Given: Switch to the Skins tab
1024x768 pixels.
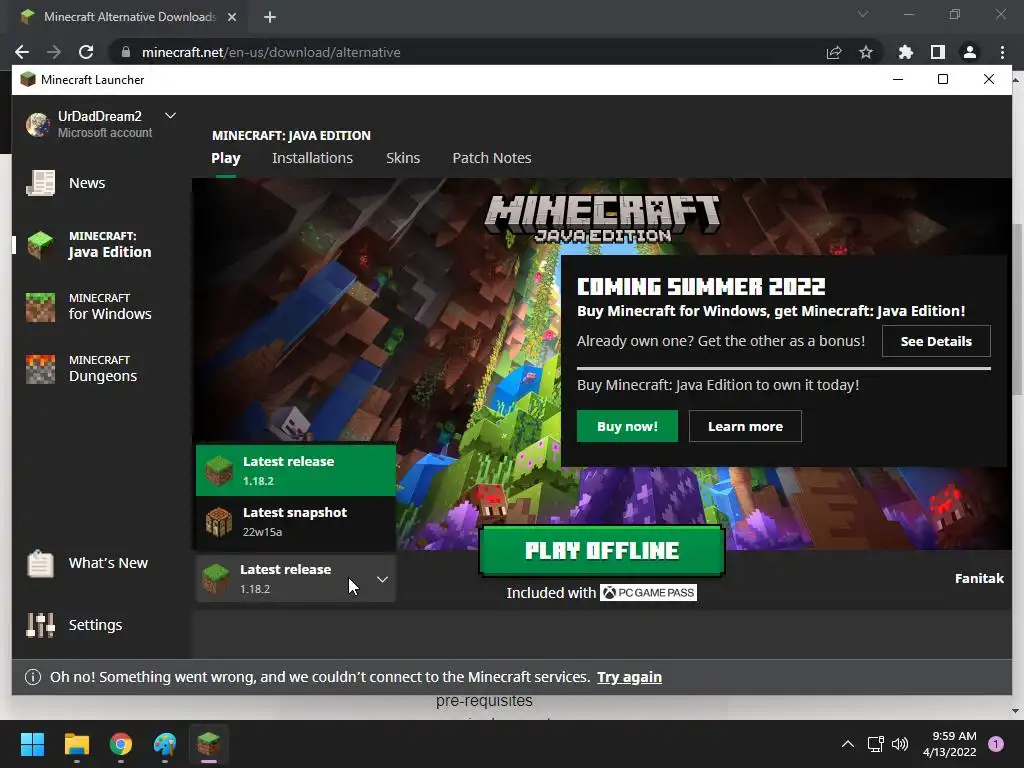Looking at the screenshot, I should (x=403, y=158).
